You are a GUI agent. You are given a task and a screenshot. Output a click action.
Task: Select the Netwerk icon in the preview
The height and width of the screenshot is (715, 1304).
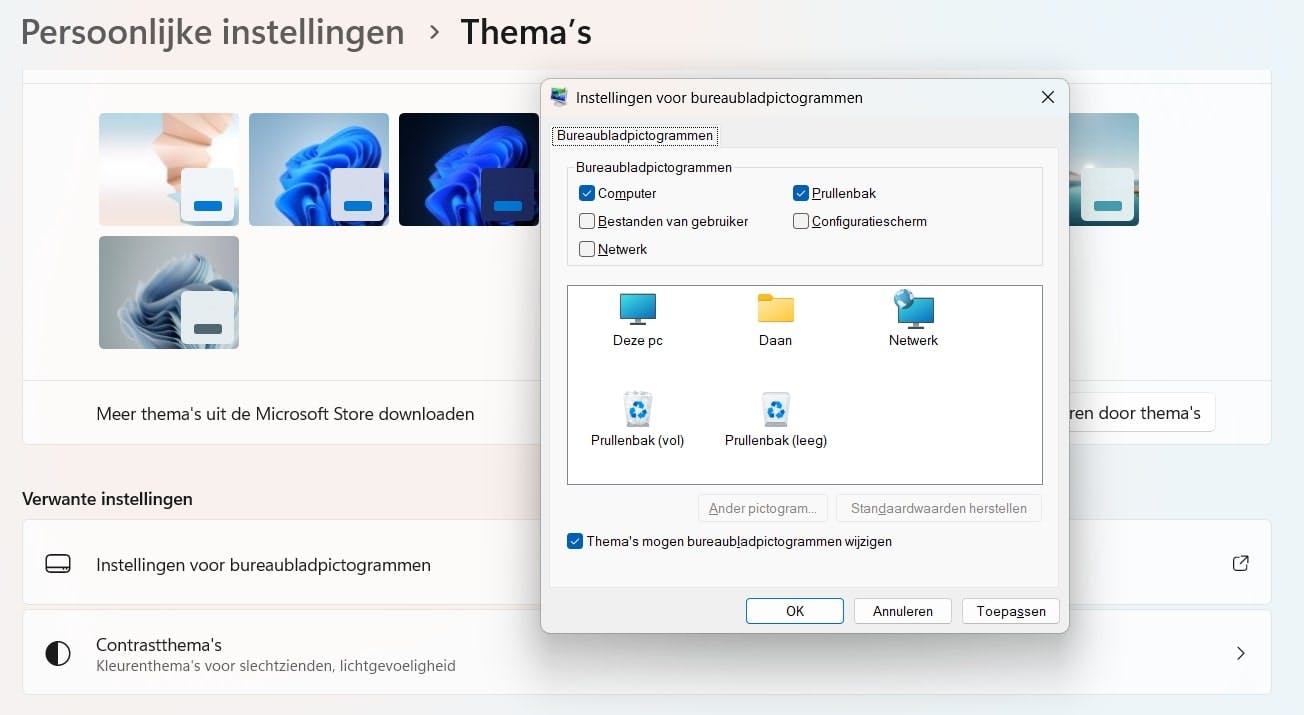click(913, 315)
